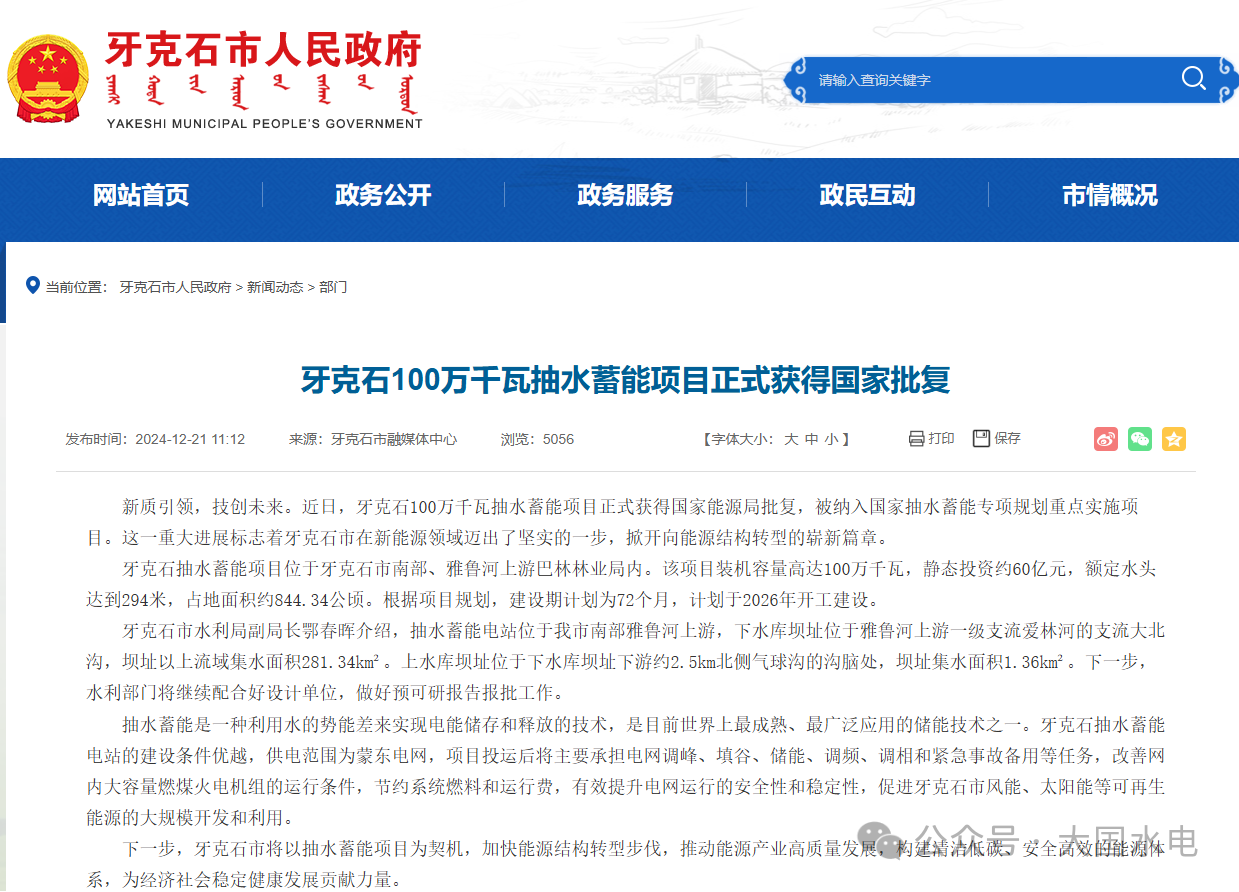Select 政民互动 in navigation bar
Screen dimensions: 1239x892
(x=867, y=195)
